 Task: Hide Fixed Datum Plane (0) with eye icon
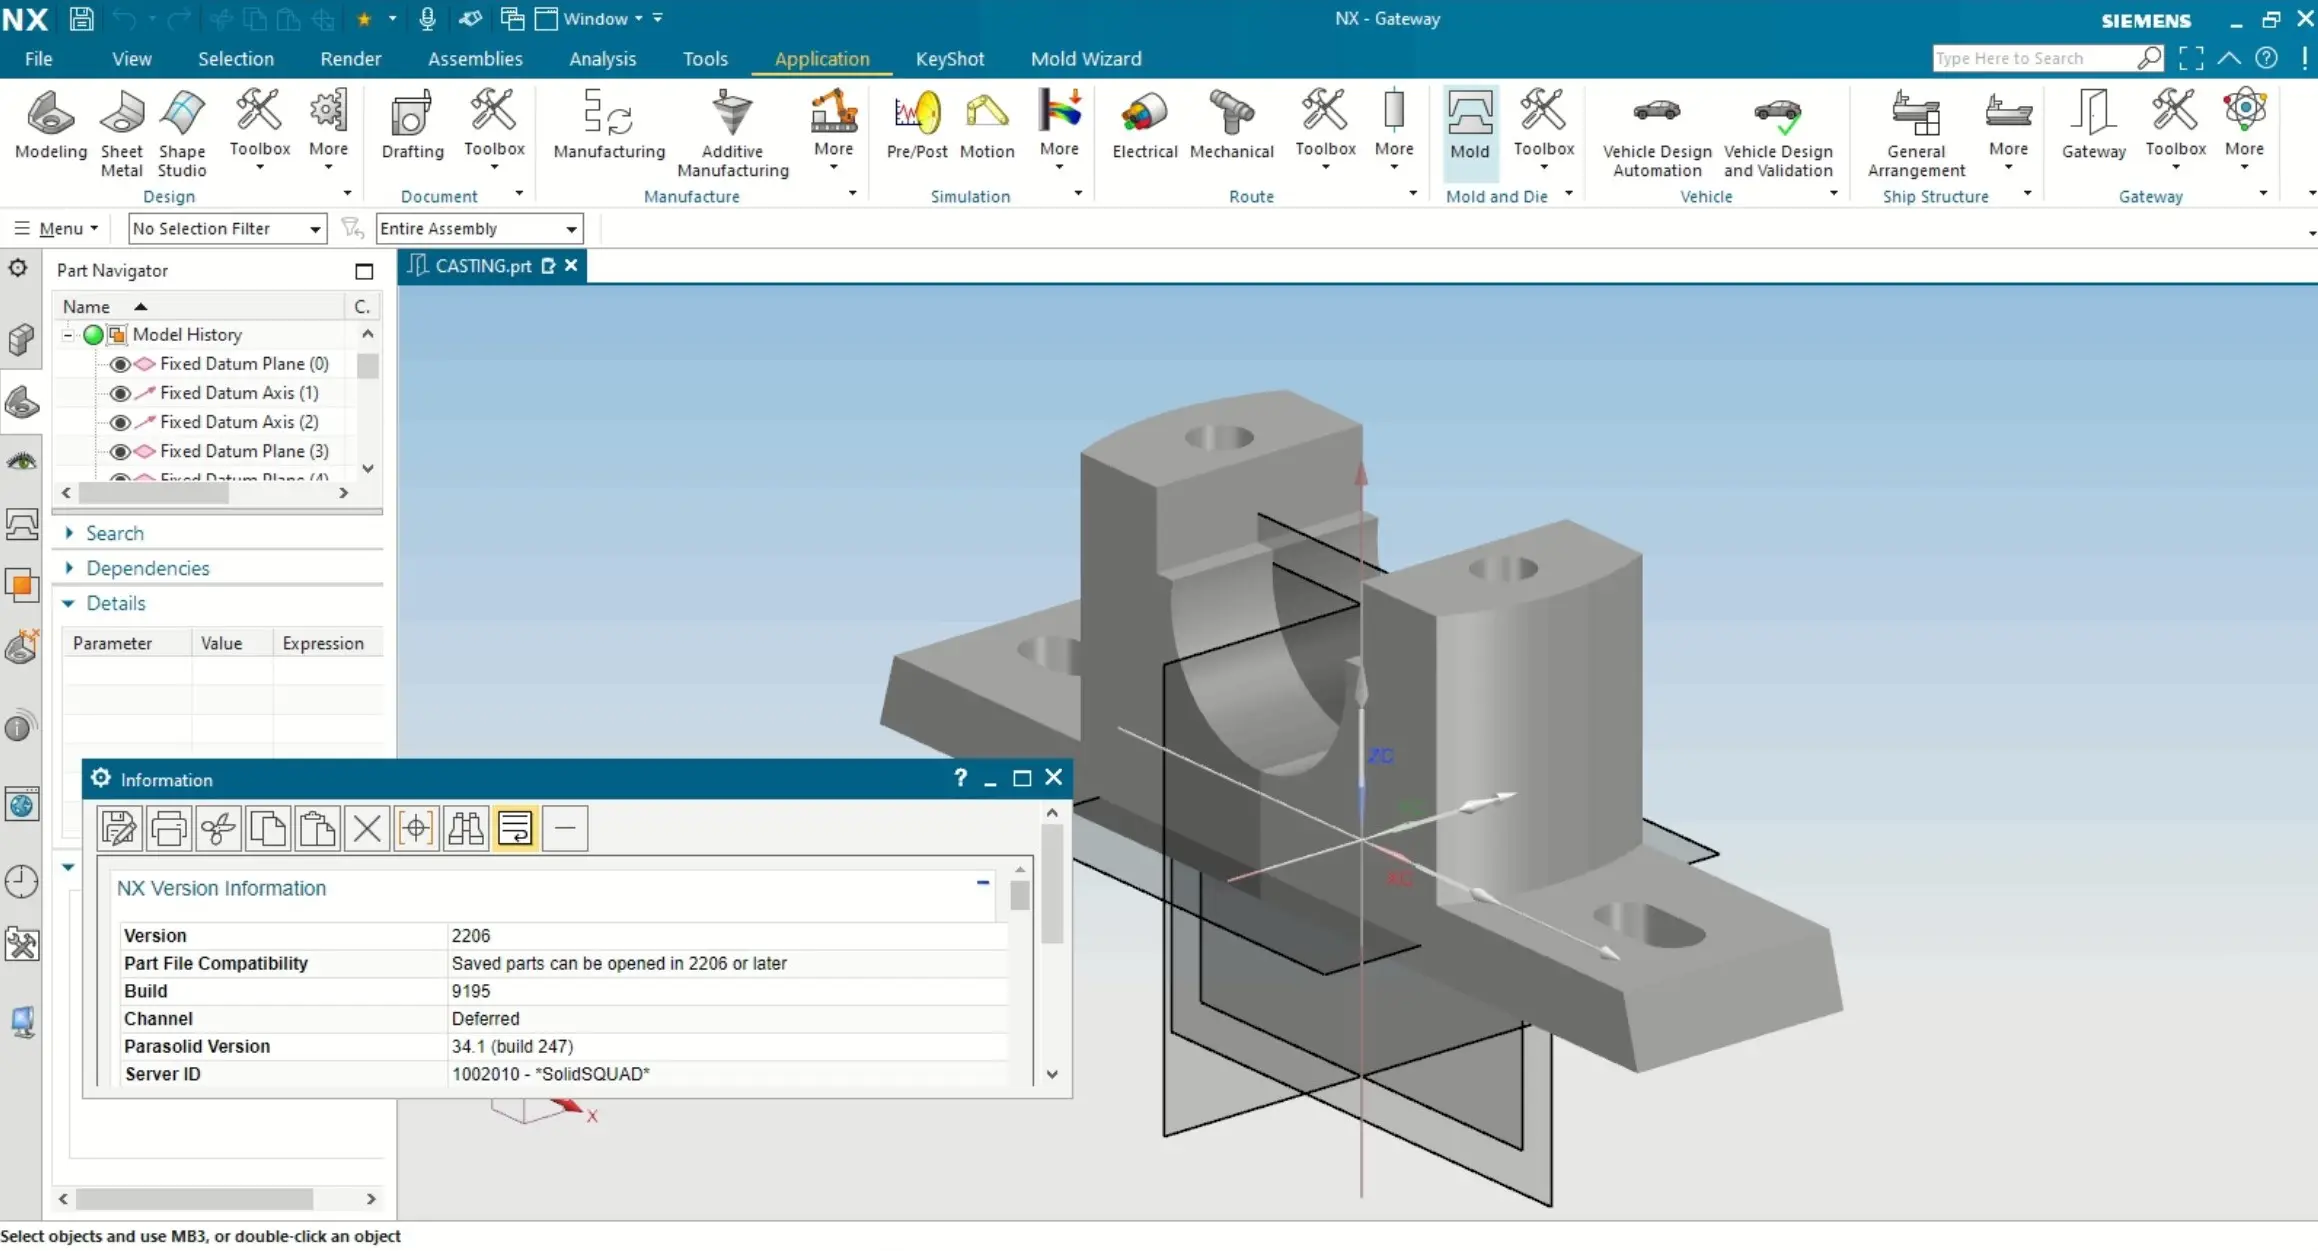120,364
